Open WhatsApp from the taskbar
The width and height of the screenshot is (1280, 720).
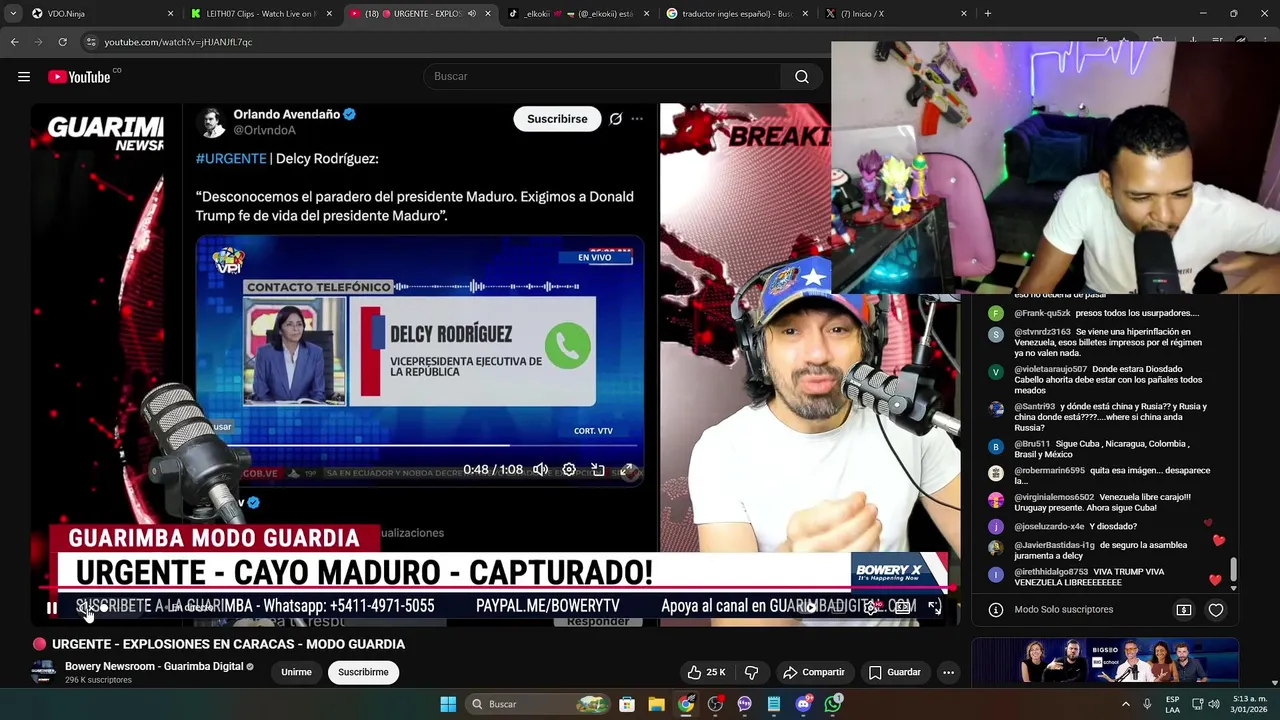coord(833,704)
